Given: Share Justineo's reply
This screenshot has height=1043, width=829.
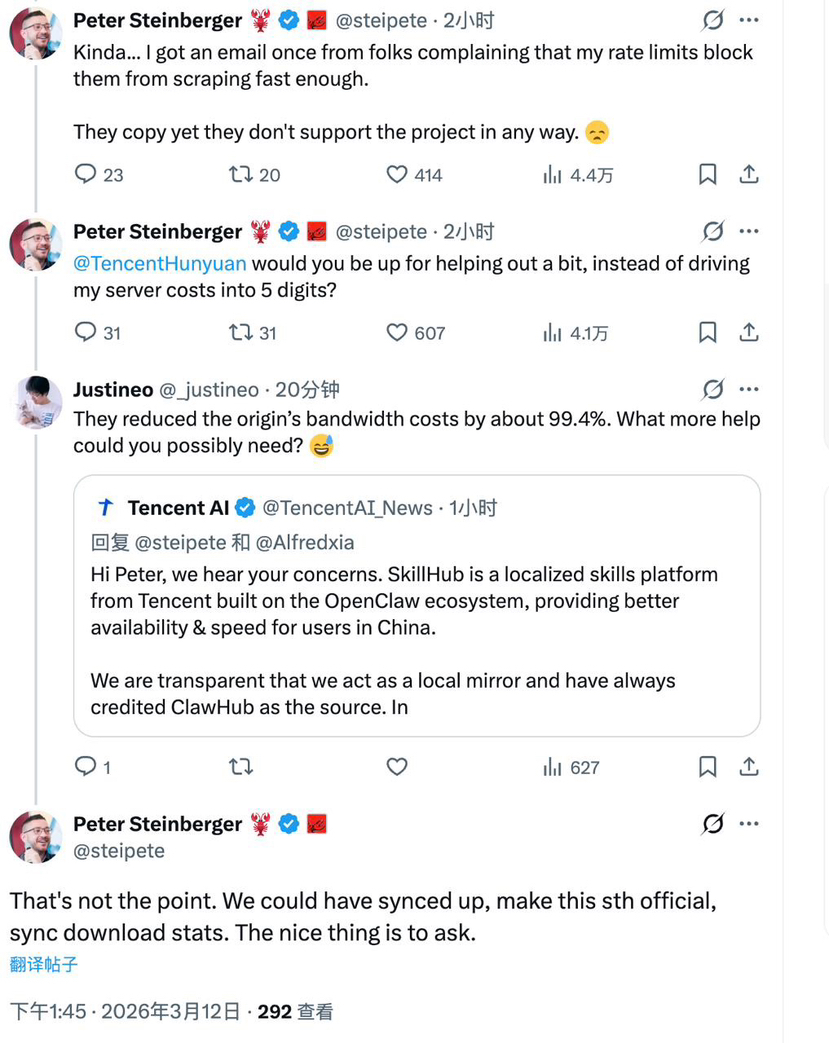Looking at the screenshot, I should (749, 767).
